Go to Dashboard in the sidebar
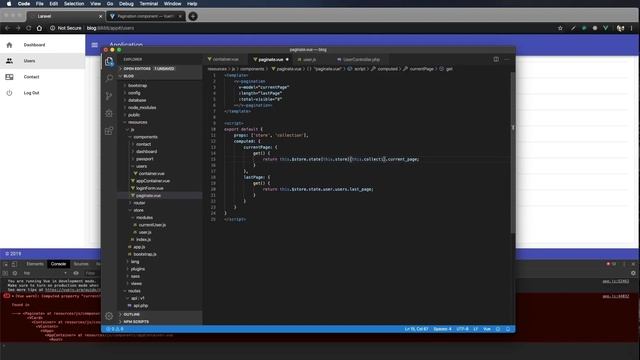The image size is (640, 360). point(42,45)
